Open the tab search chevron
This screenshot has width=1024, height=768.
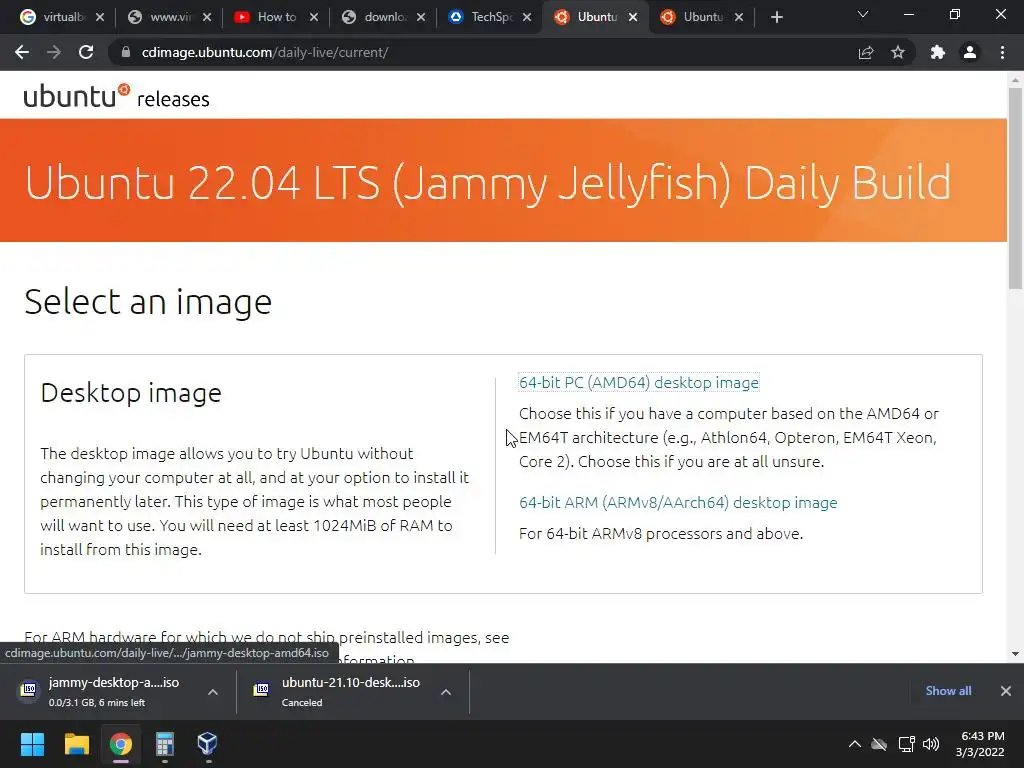pyautogui.click(x=863, y=14)
